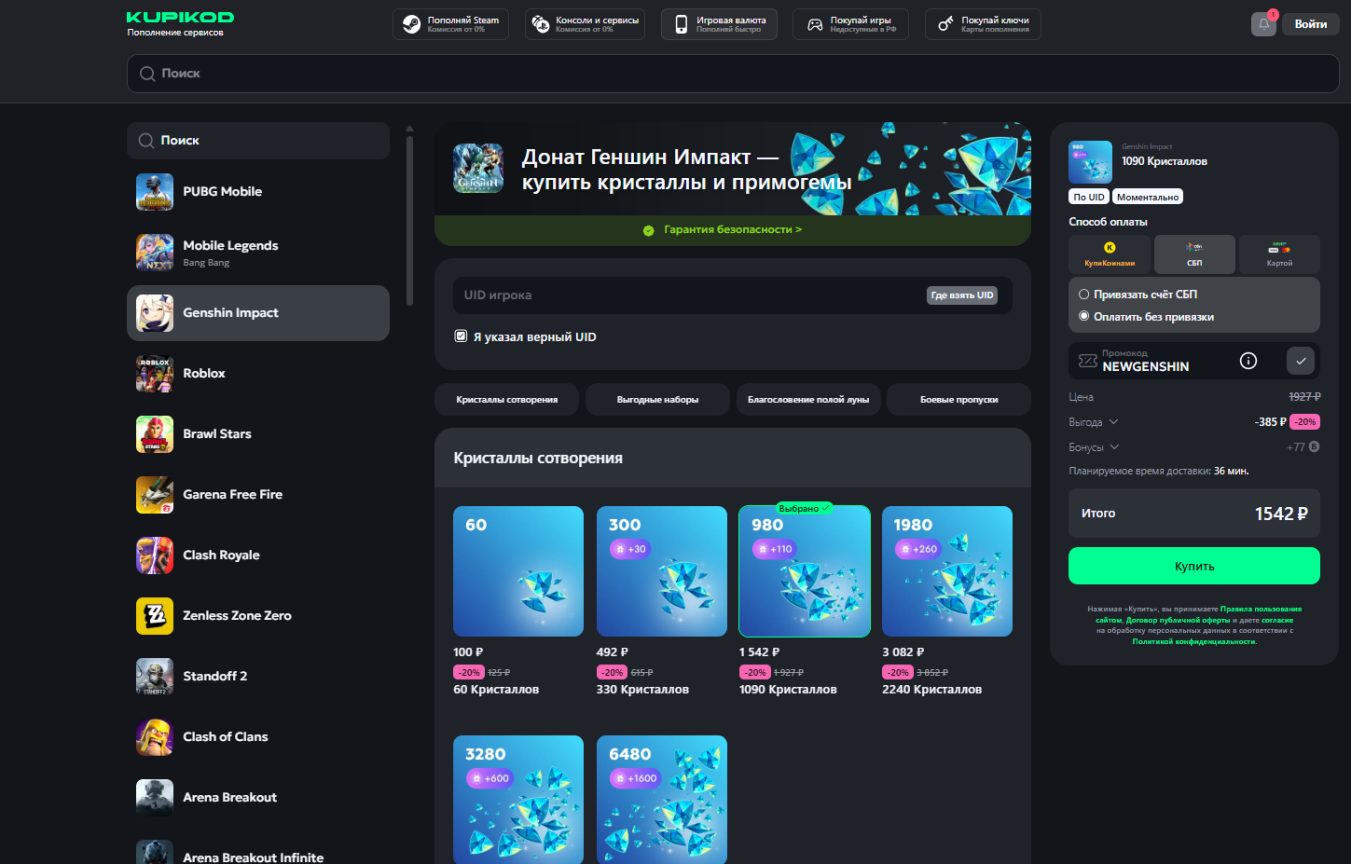
Task: Click the Genshin Impact sidebar icon
Action: click(x=155, y=313)
